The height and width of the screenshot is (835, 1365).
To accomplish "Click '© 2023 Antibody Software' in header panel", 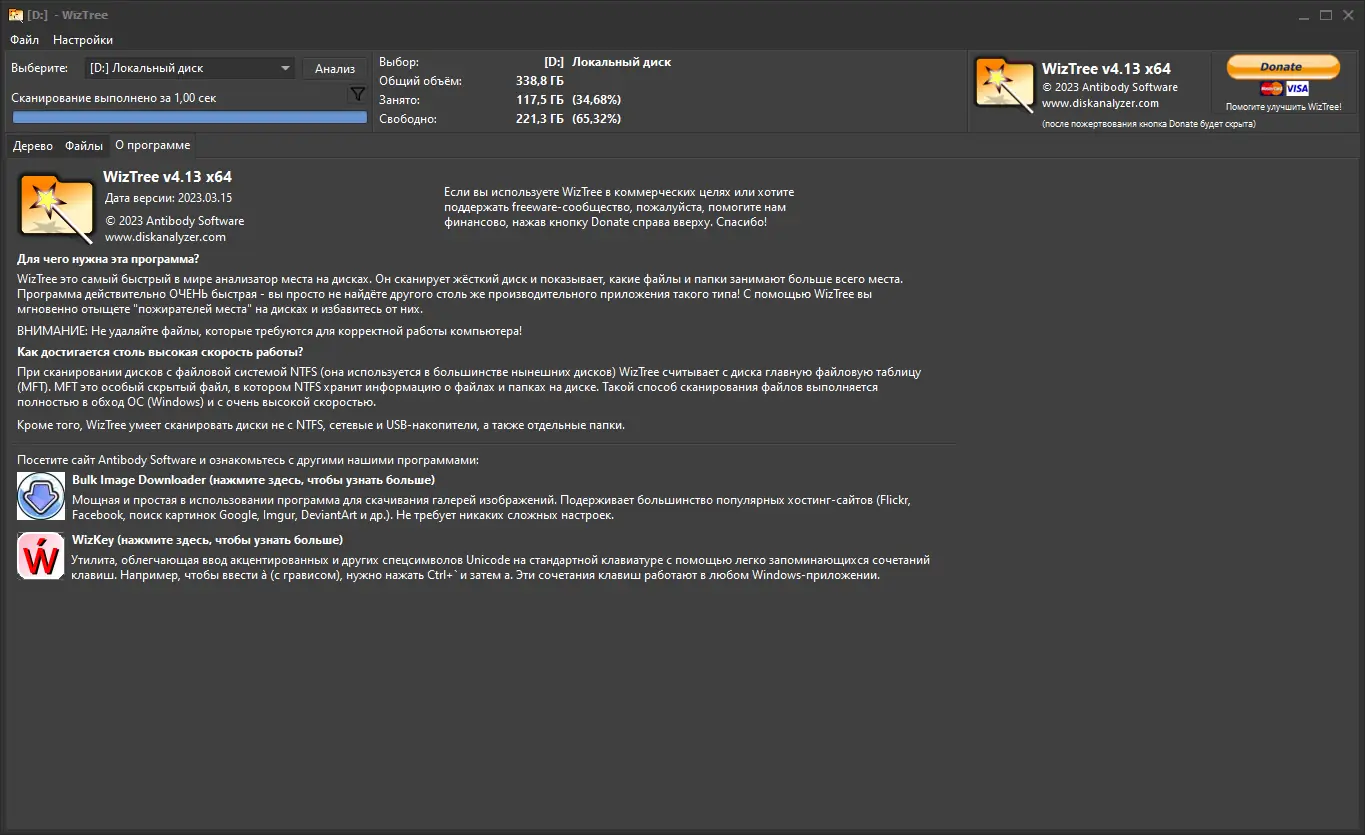I will tap(1110, 87).
